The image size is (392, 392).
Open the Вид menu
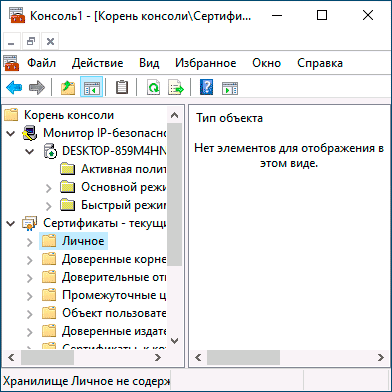point(149,63)
